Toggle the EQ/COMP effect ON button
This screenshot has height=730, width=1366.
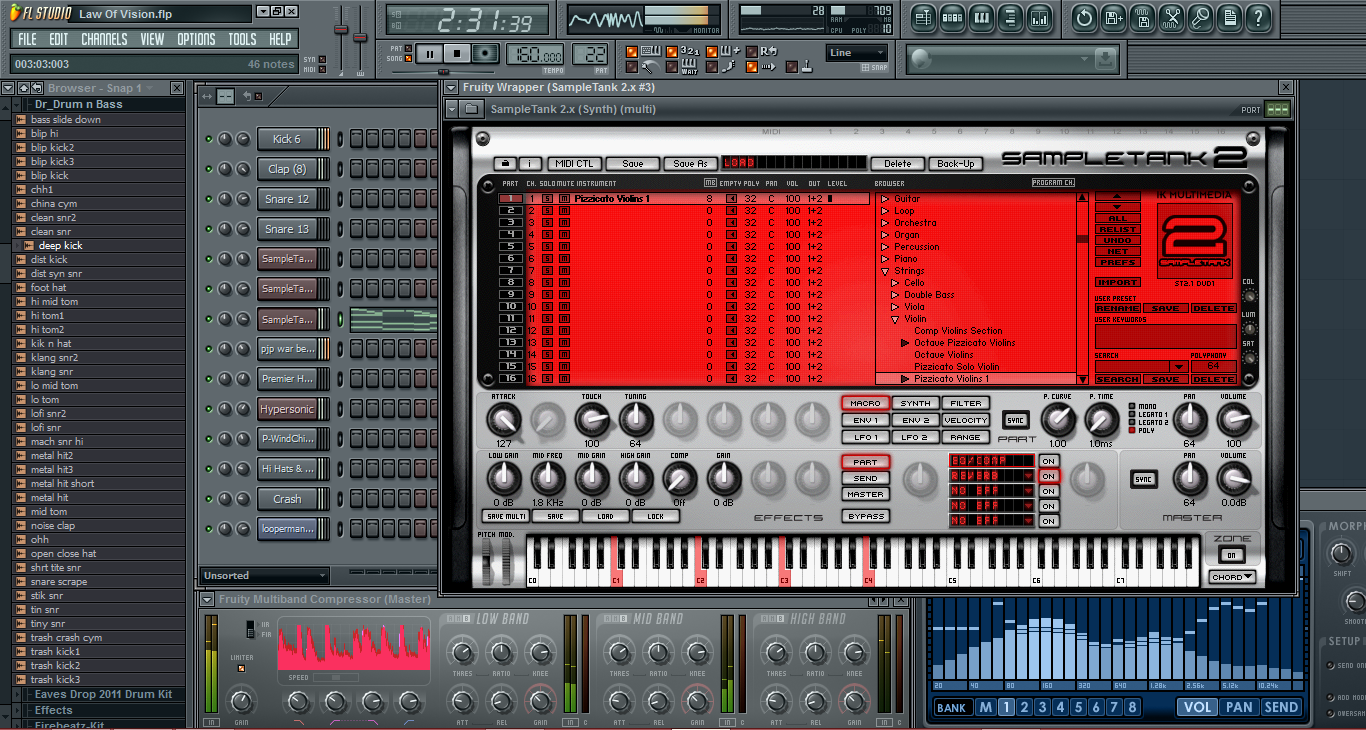tap(1048, 461)
